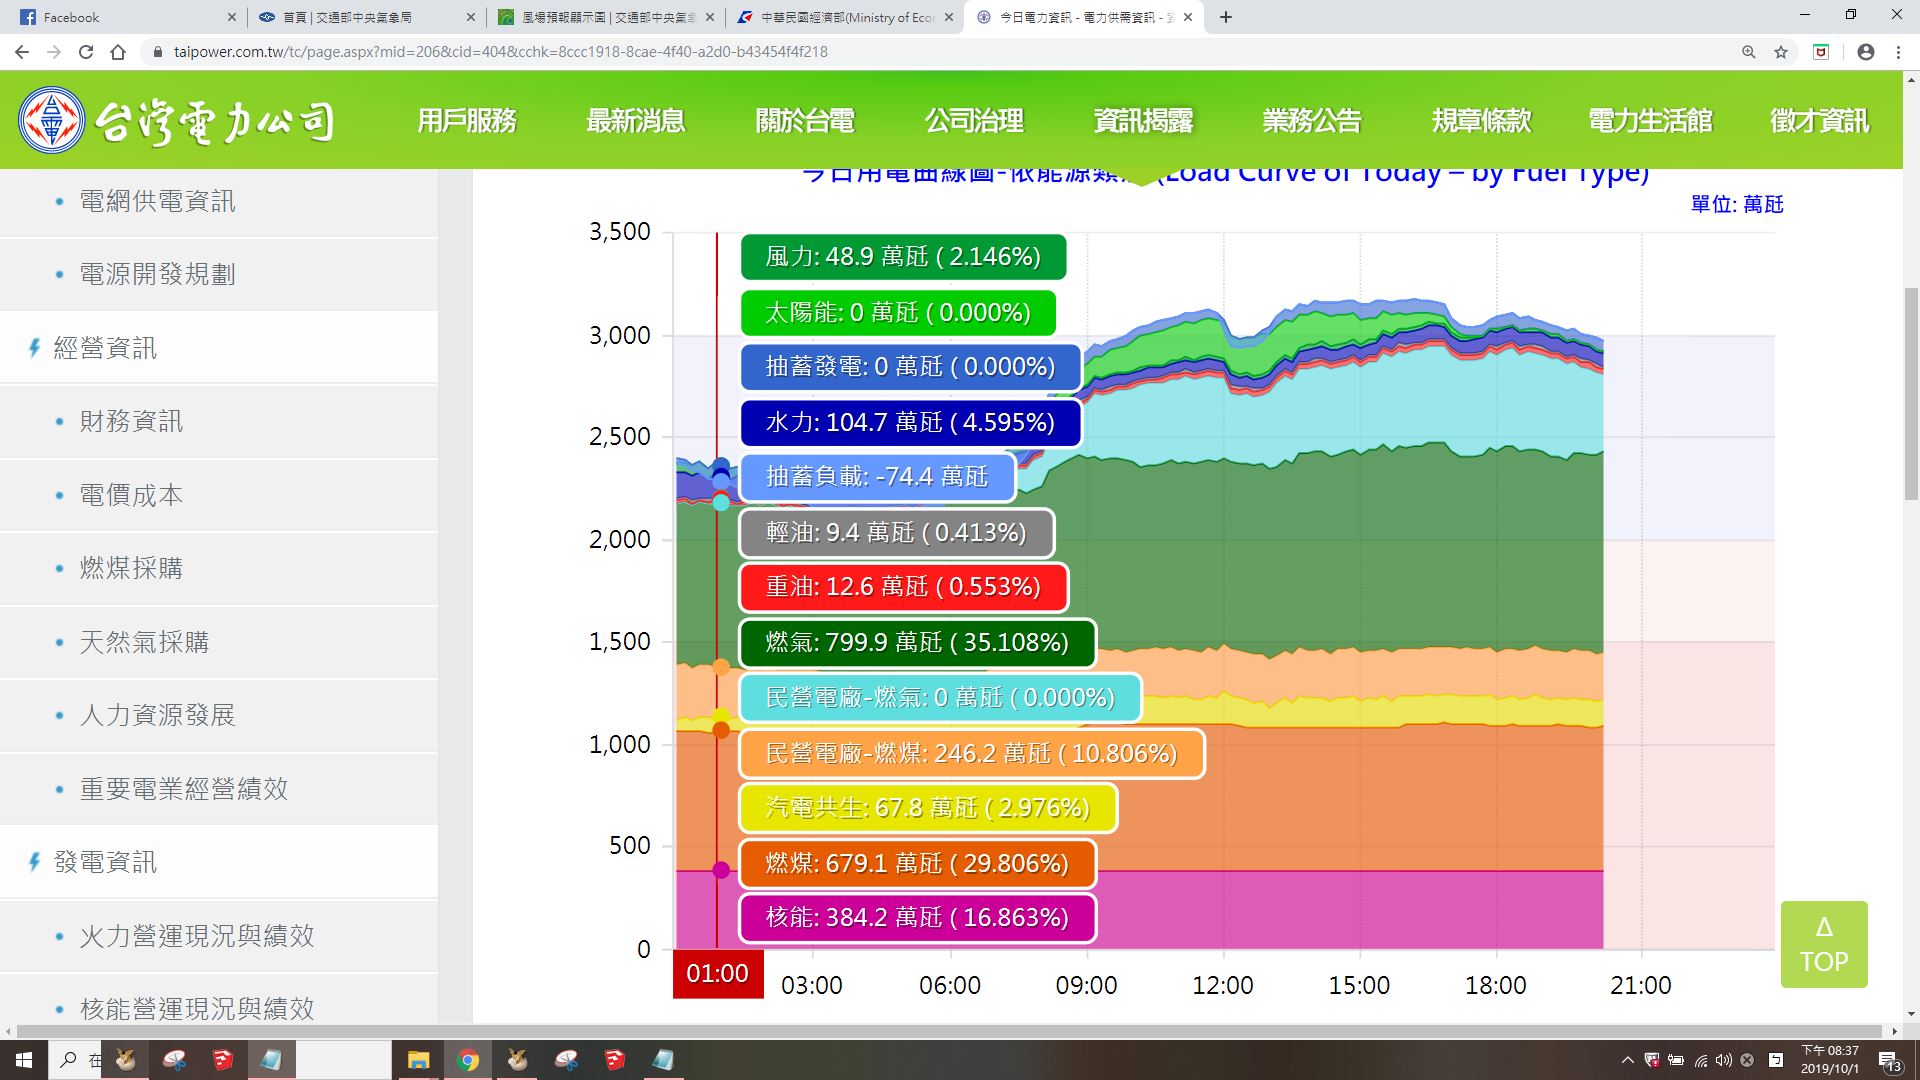1920x1080 pixels.
Task: Open the 電力生活館 menu
Action: (1650, 121)
